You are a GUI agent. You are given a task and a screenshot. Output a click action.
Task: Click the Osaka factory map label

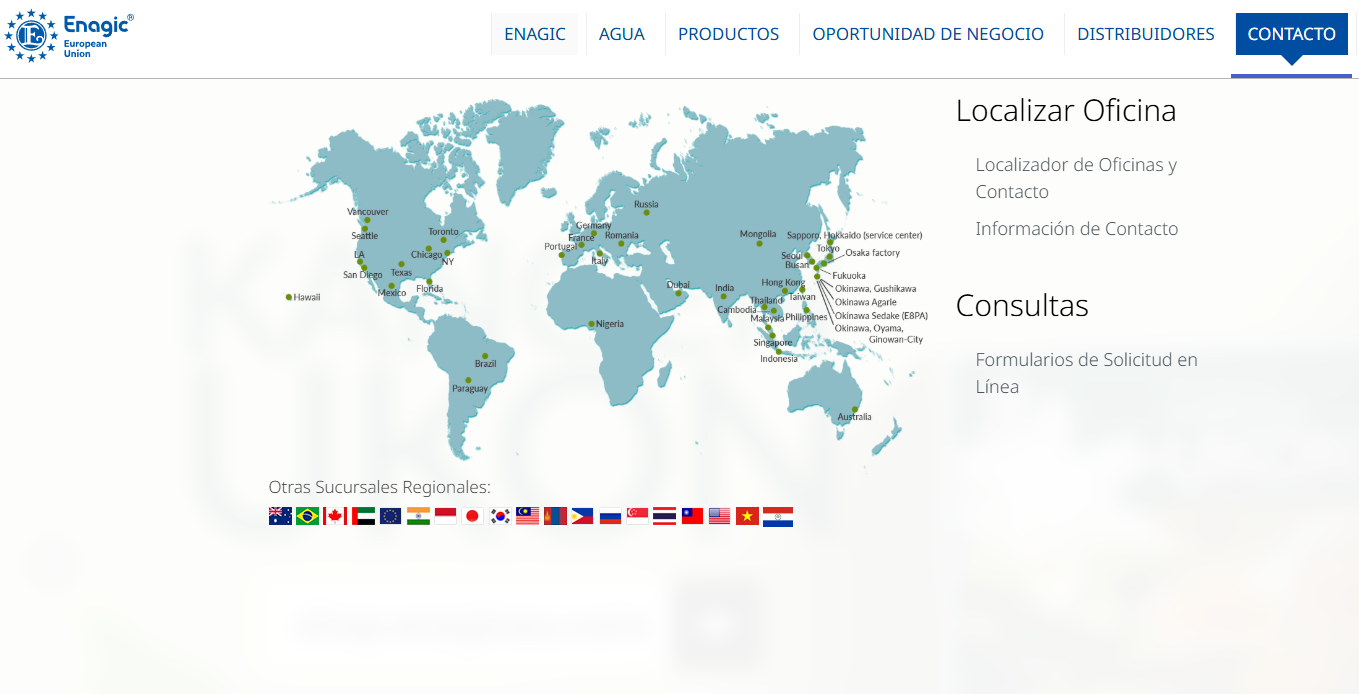873,253
